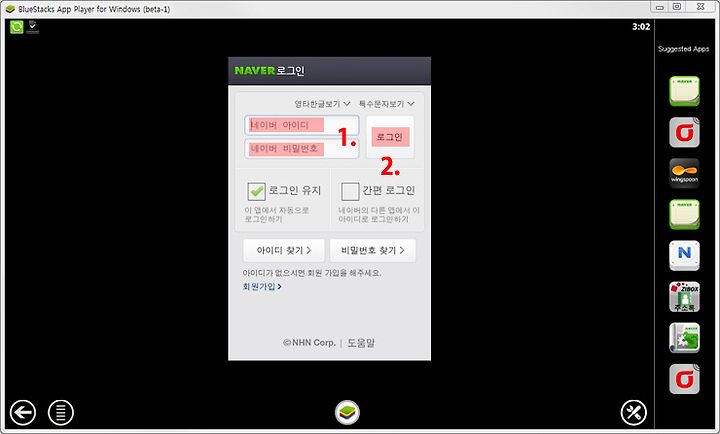Screen dimensions: 720x434
Task: Go back using the arrow back button
Action: pos(22,412)
